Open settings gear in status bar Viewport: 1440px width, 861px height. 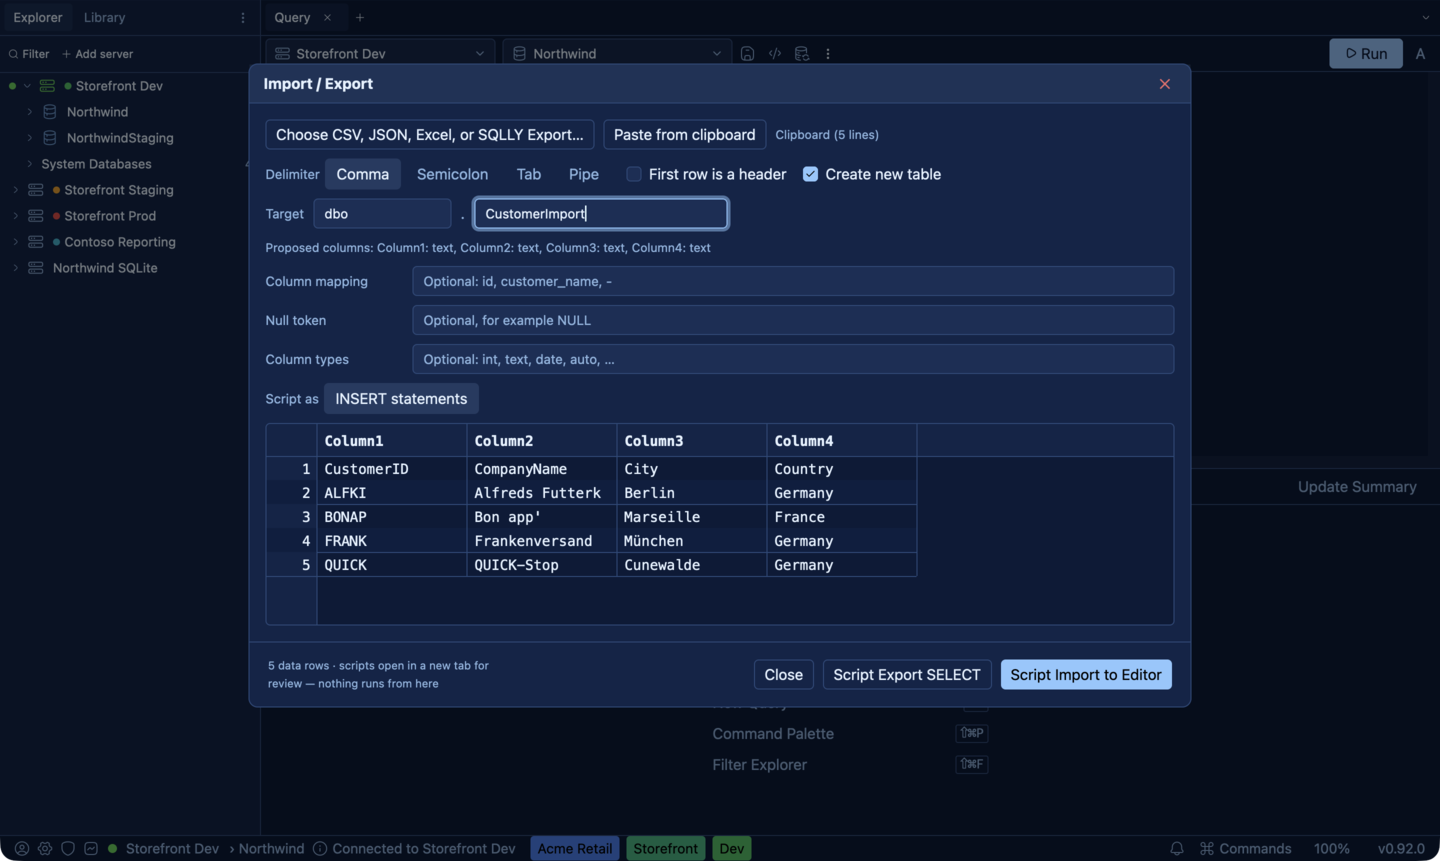[45, 848]
